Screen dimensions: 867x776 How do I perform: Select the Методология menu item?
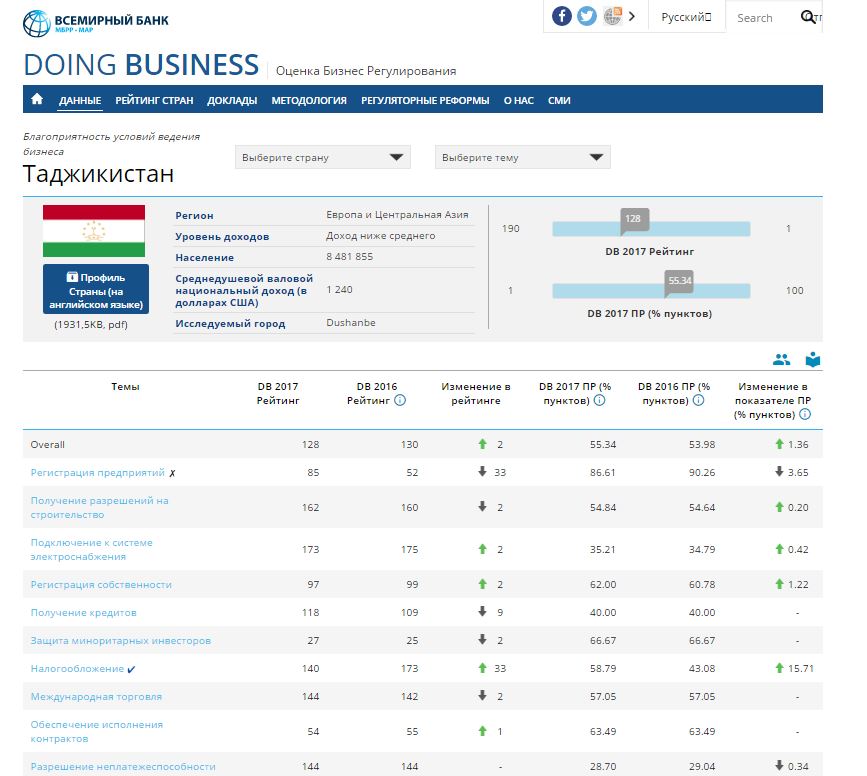pyautogui.click(x=309, y=100)
